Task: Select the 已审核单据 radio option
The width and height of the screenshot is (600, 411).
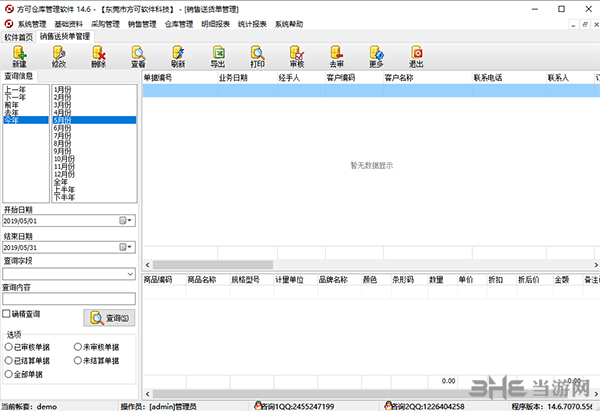Action: click(8, 347)
